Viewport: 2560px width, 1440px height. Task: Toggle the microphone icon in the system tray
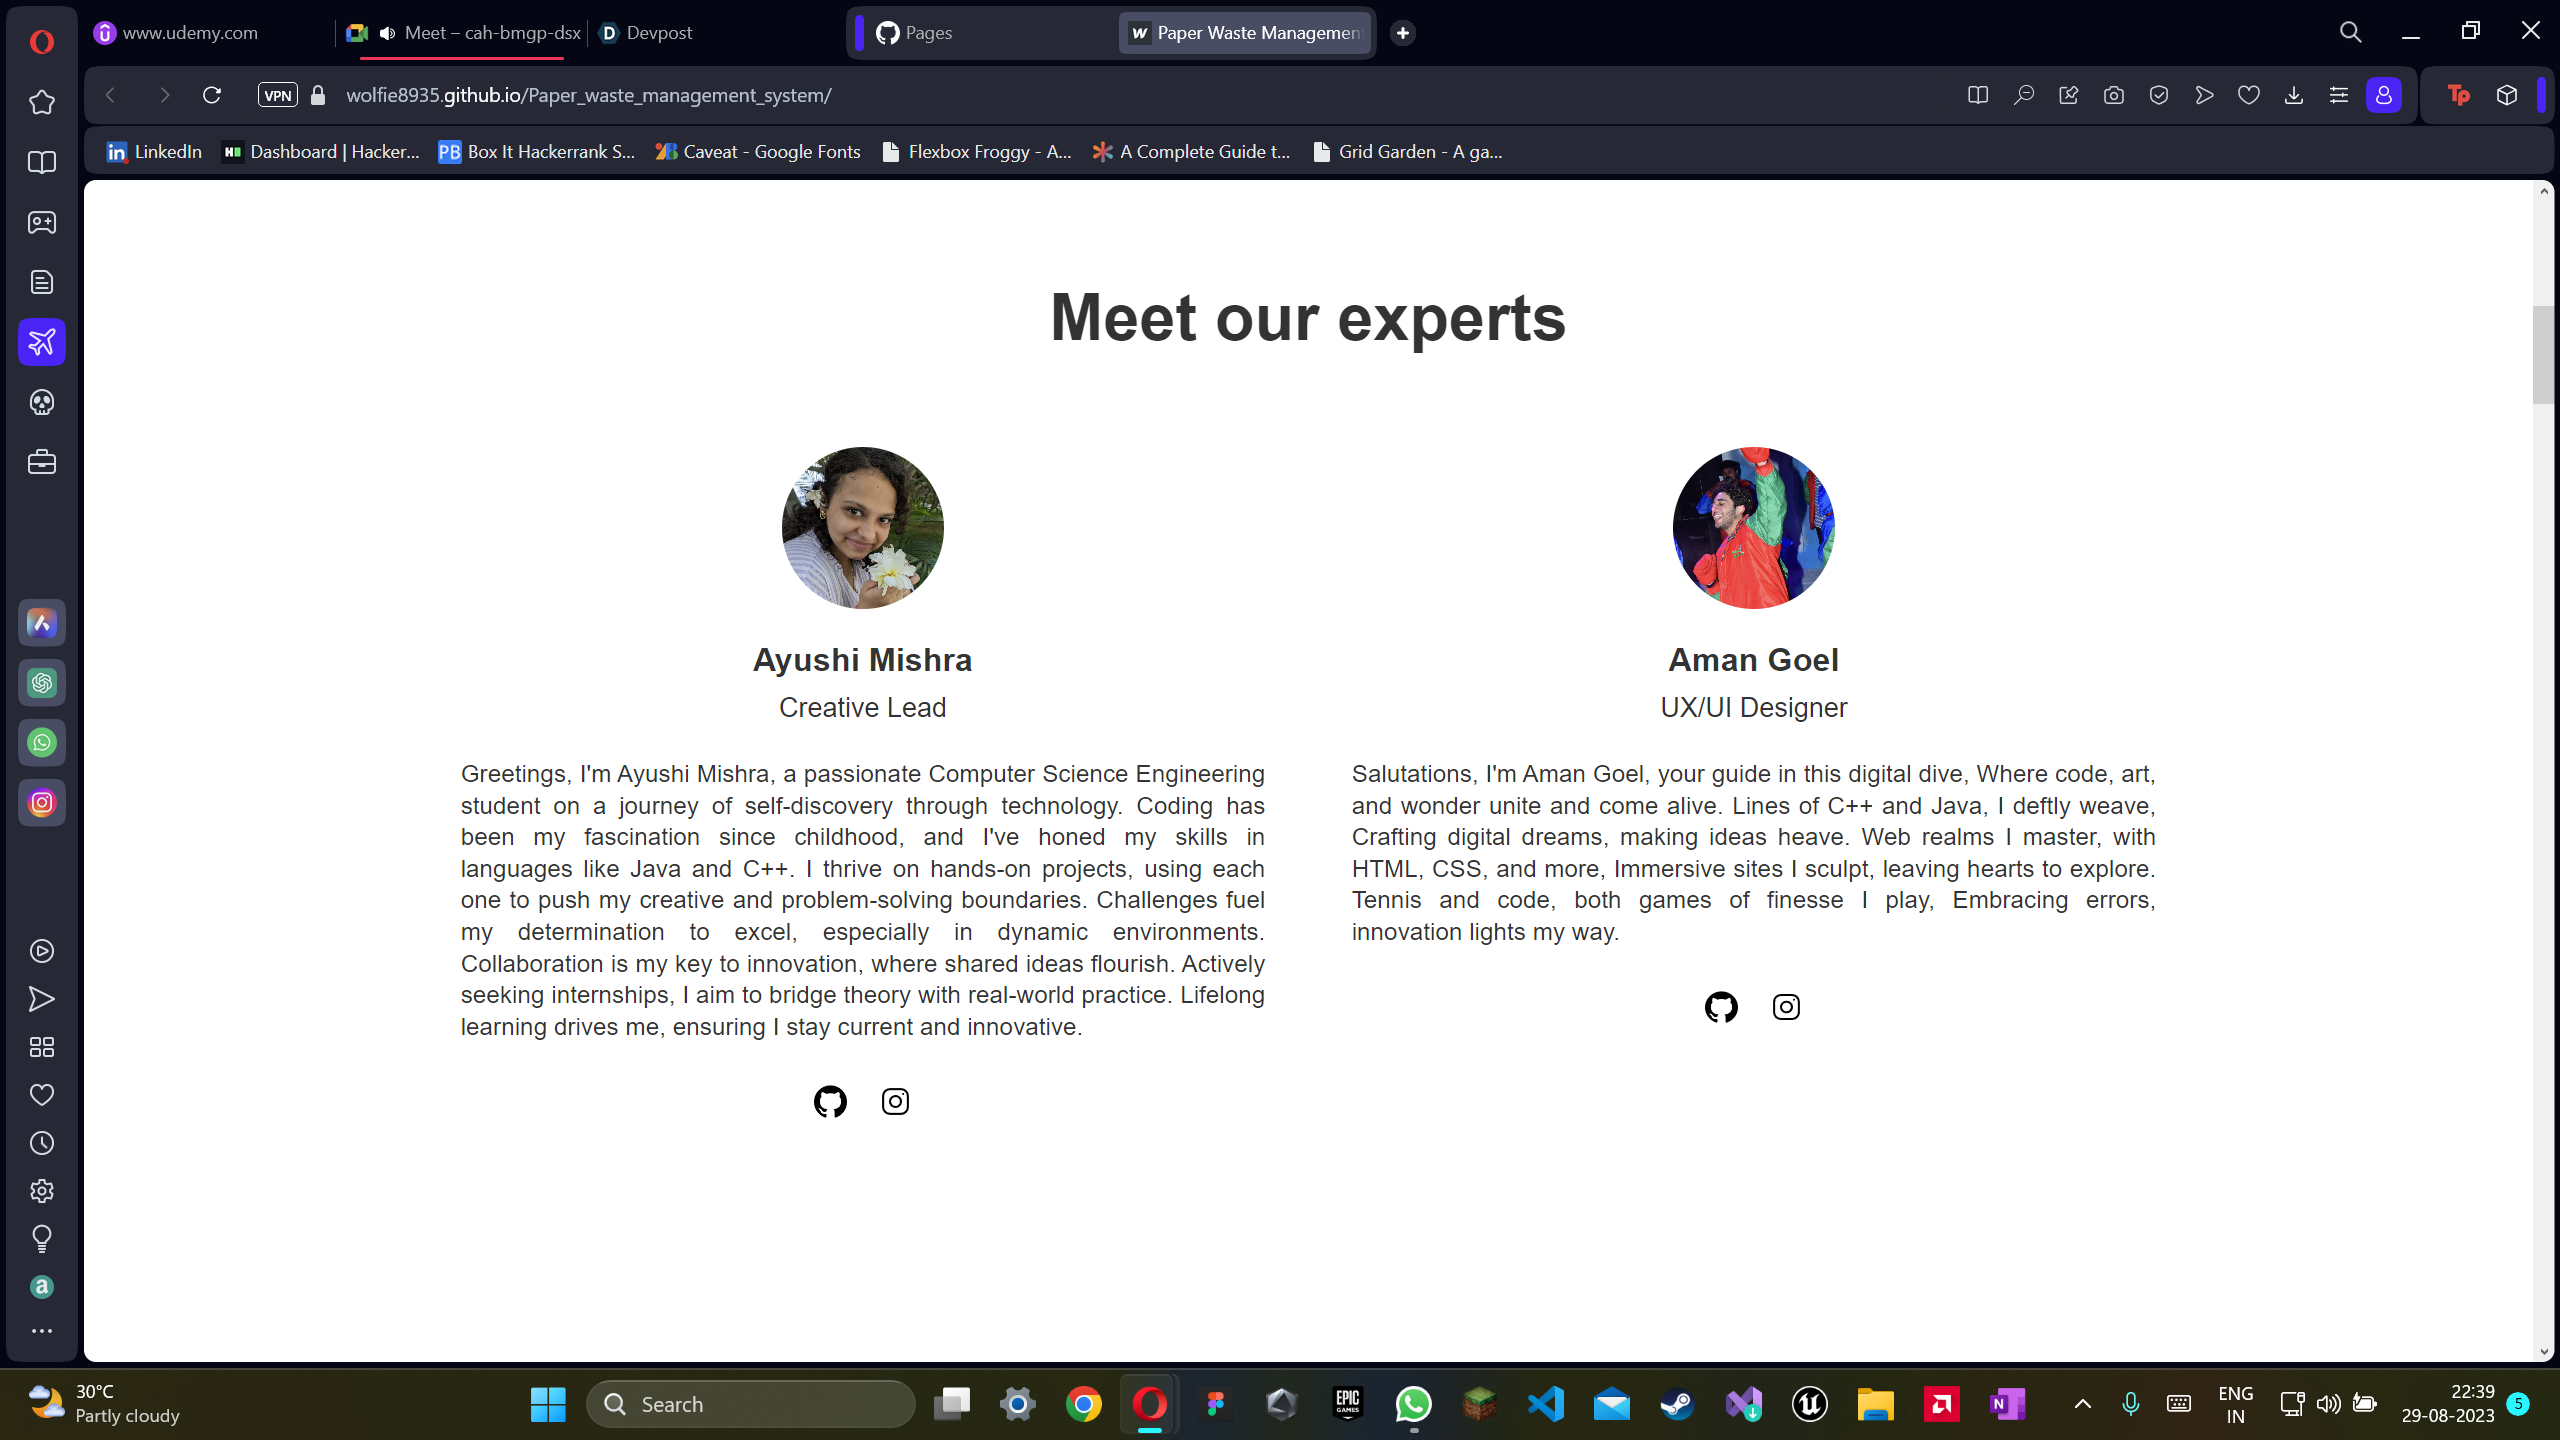click(x=2130, y=1404)
